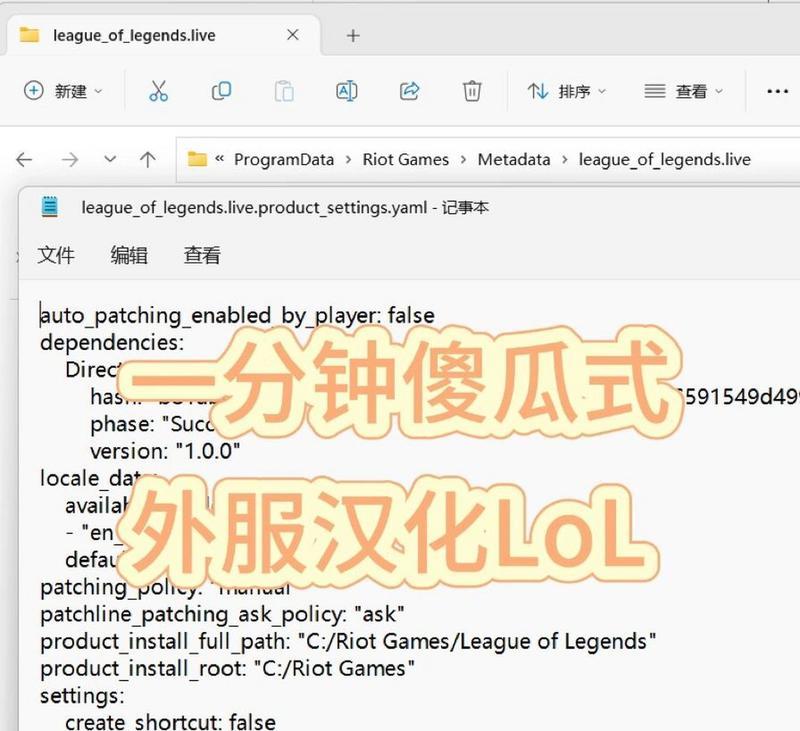
Task: Open the 文件 (File) menu in Notepad
Action: [x=56, y=255]
